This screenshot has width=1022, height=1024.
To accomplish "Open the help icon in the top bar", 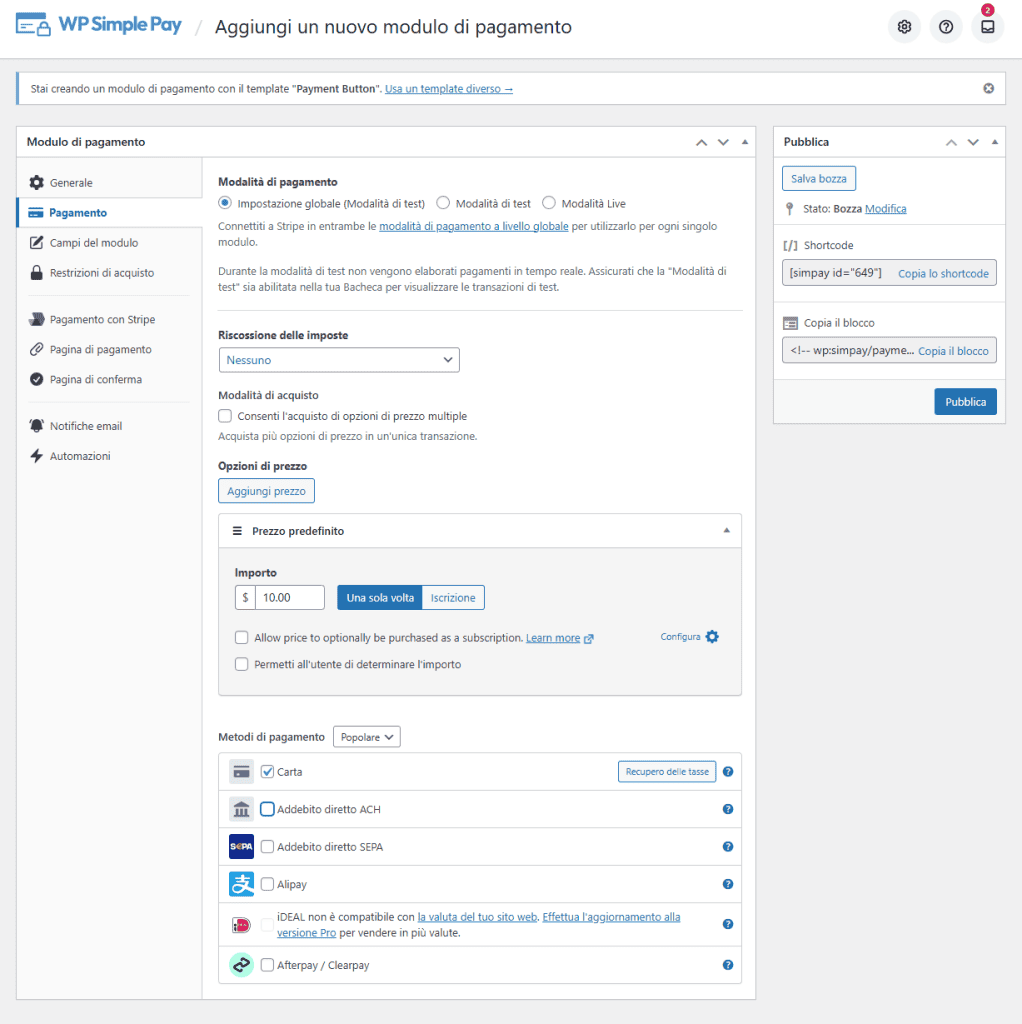I will (x=945, y=26).
